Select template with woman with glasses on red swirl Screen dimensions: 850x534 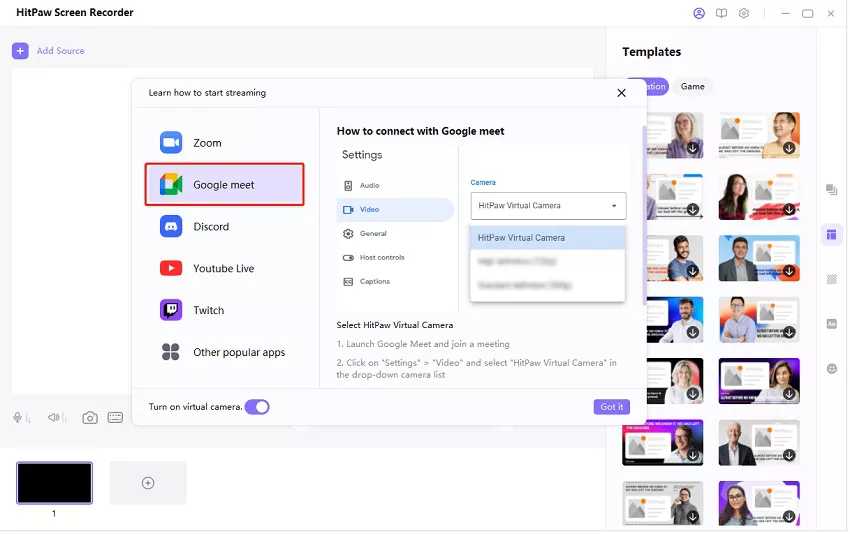point(759,197)
